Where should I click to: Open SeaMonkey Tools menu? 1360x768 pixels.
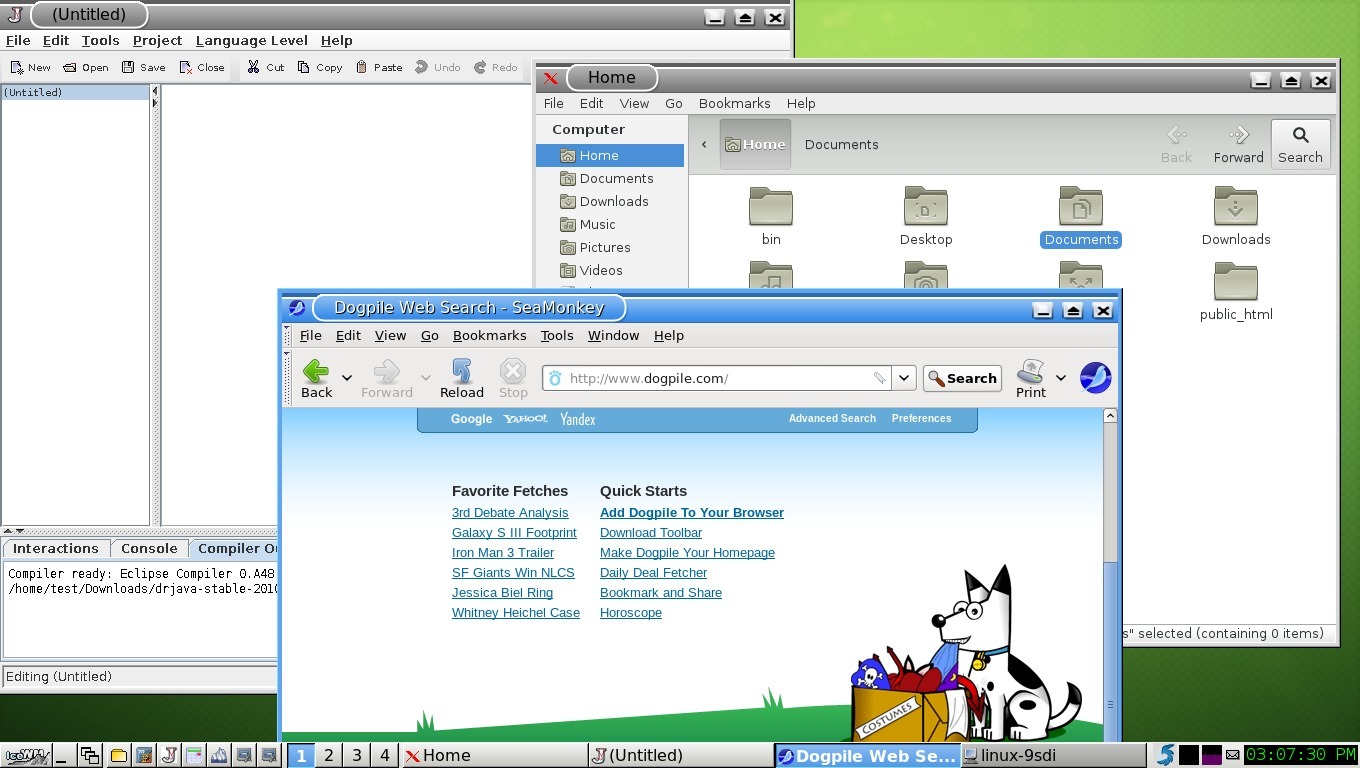(x=557, y=335)
